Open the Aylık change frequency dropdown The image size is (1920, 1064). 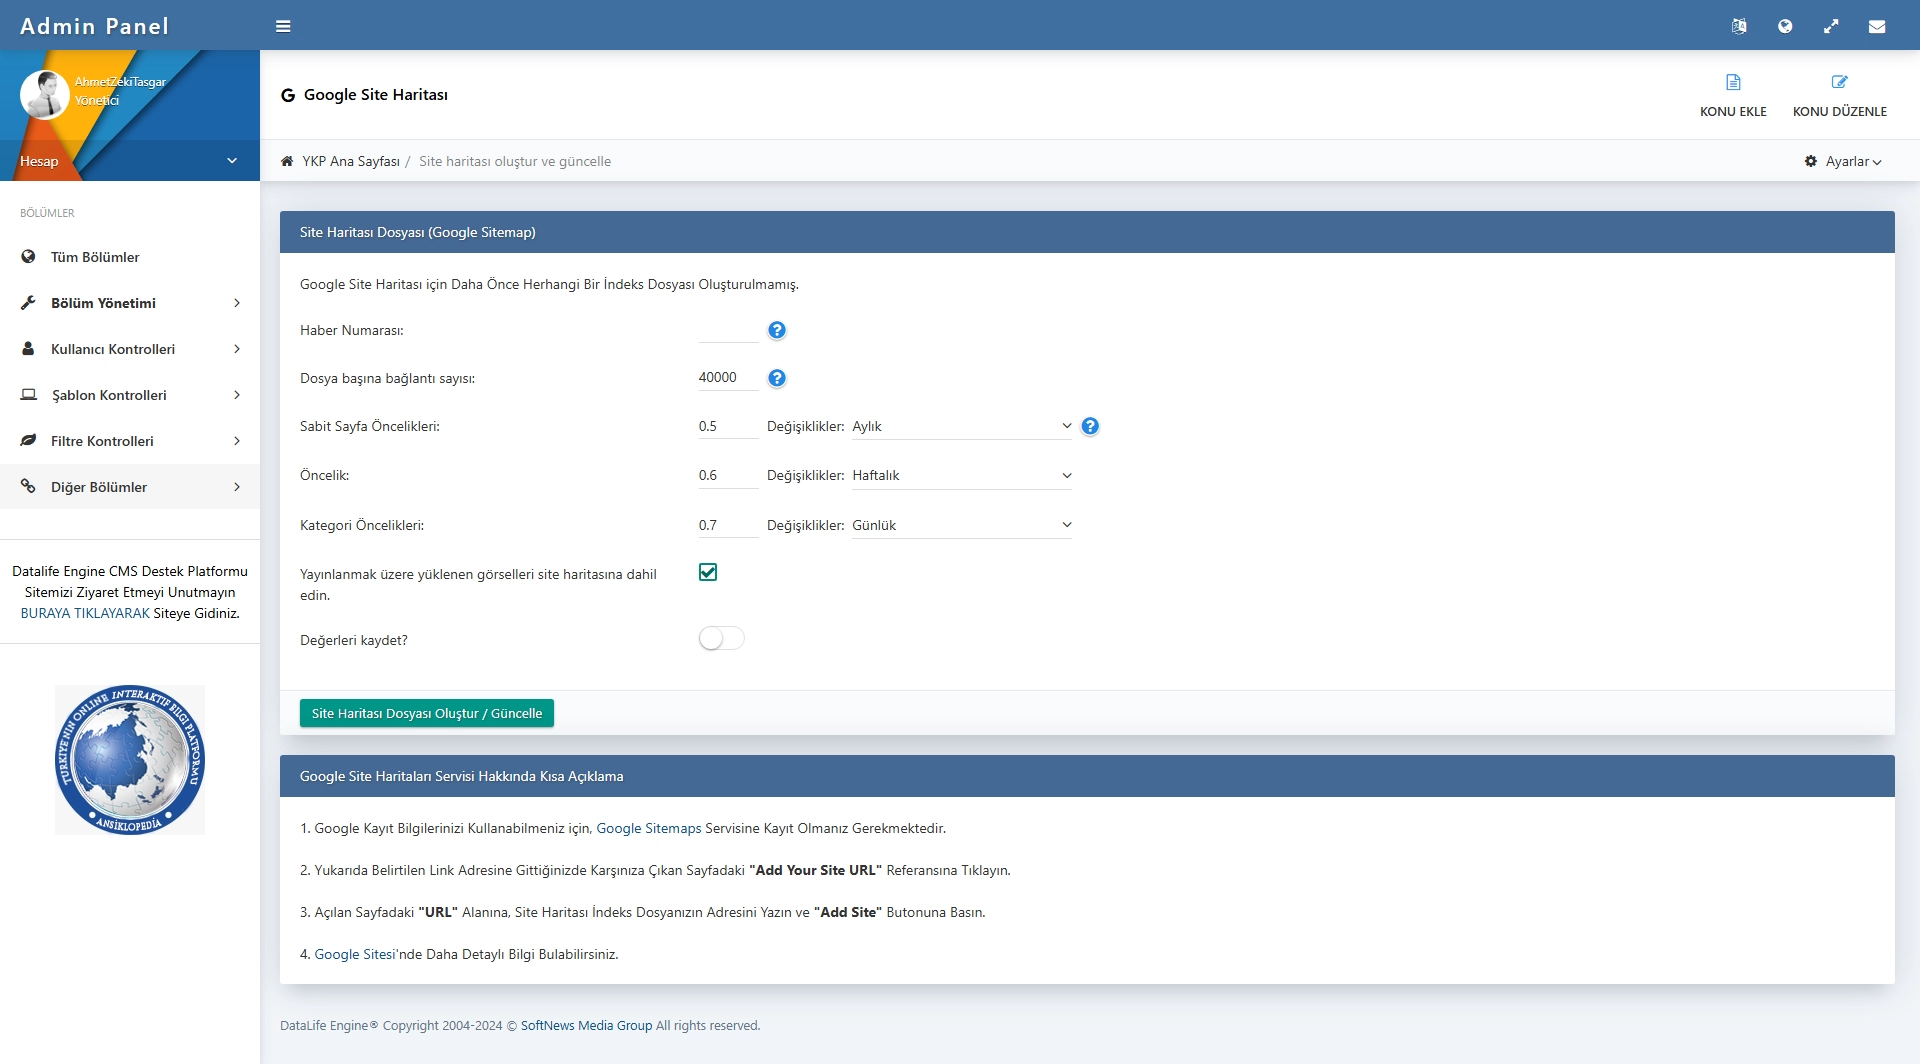click(x=961, y=426)
